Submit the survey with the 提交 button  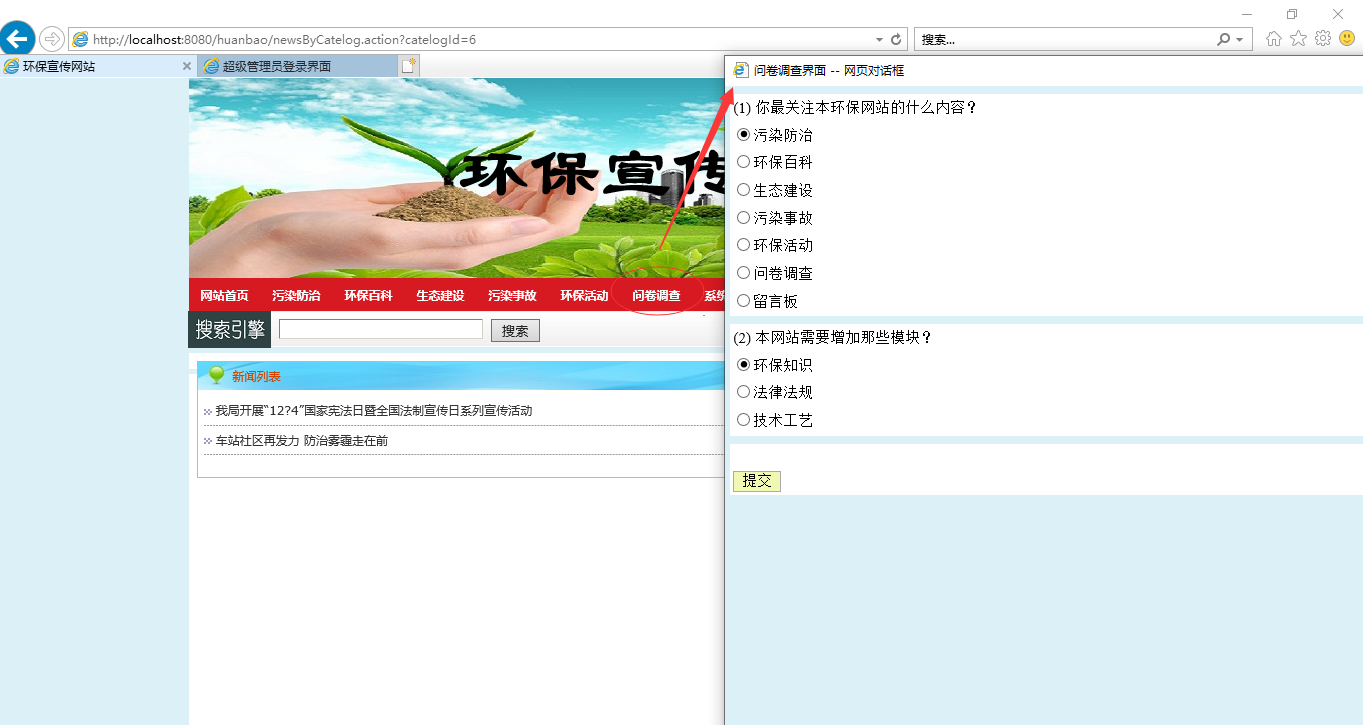tap(757, 481)
